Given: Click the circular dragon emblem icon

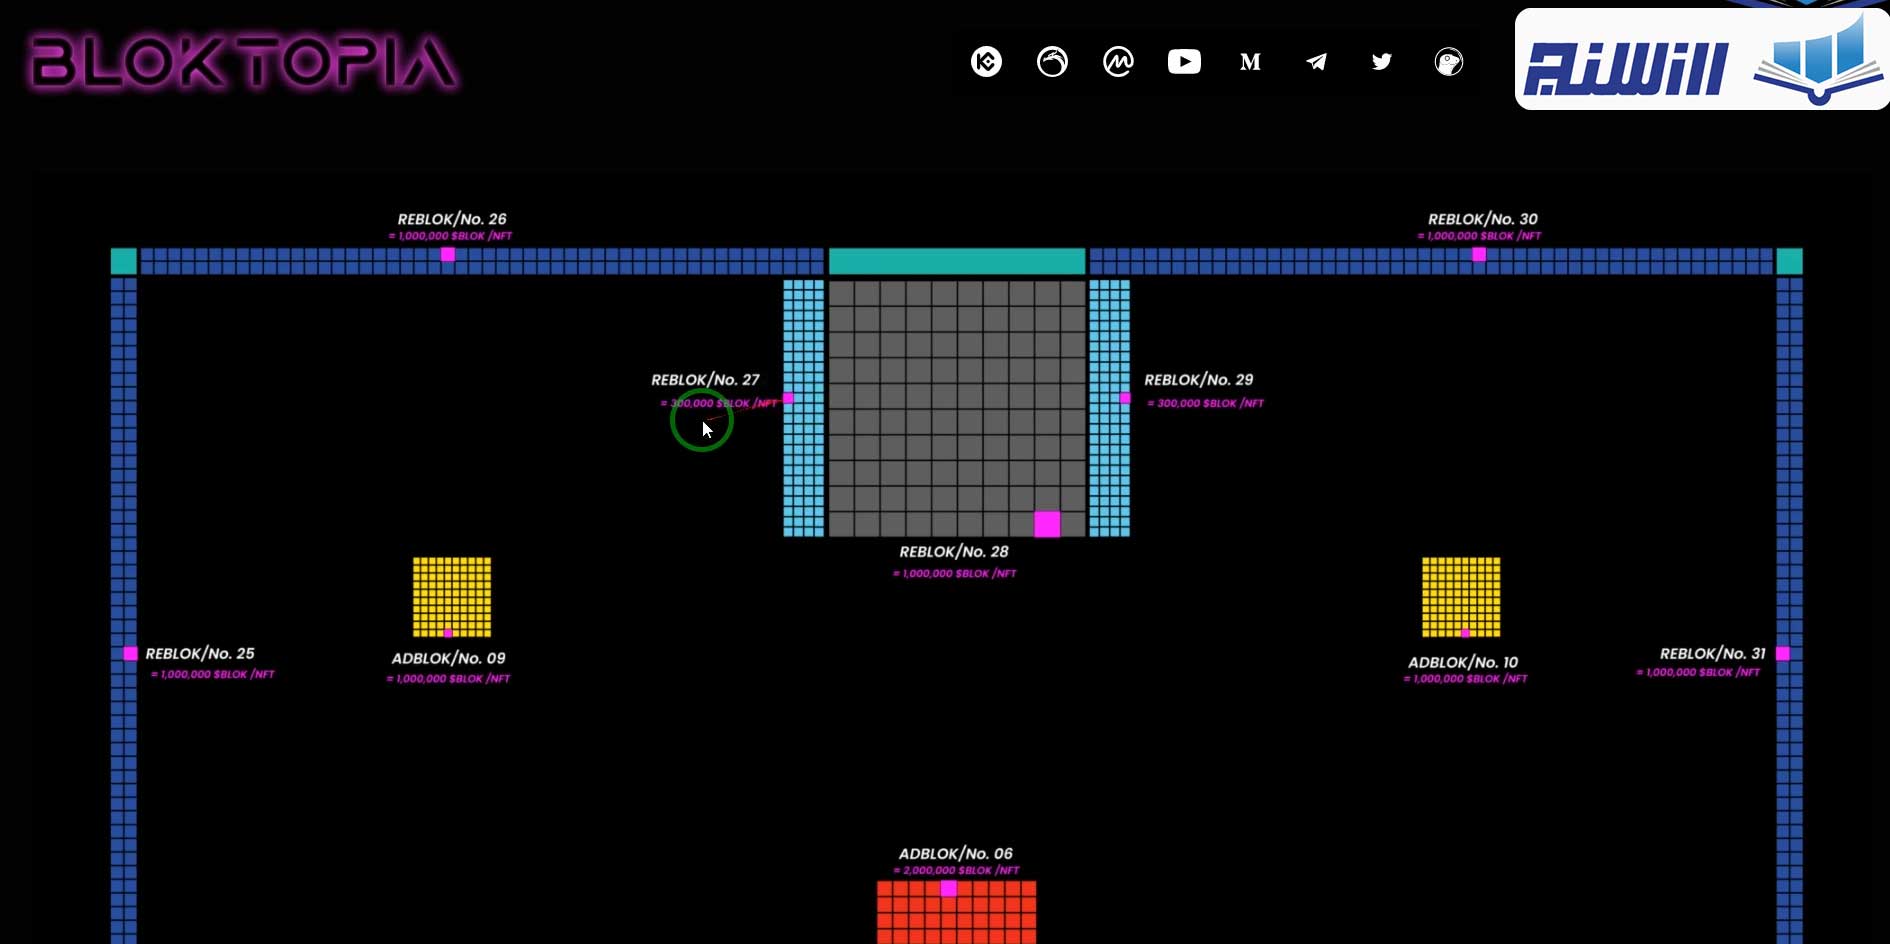Looking at the screenshot, I should tap(1052, 62).
